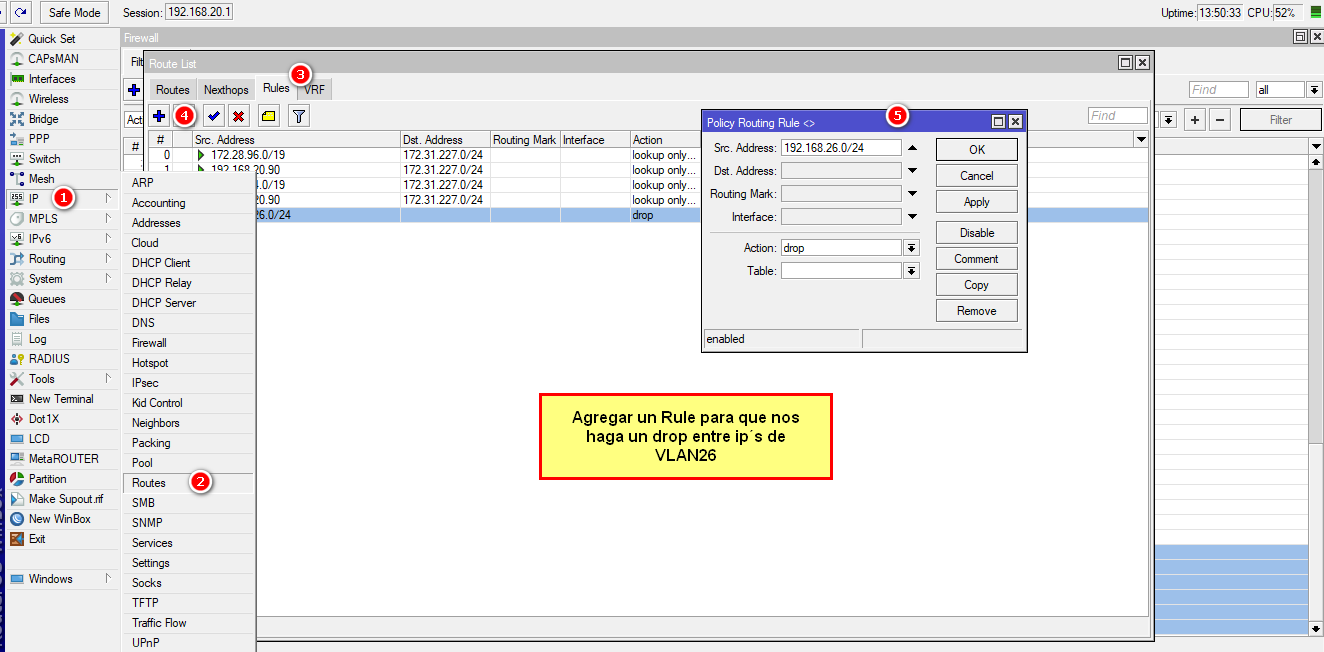Open New Terminal from the sidebar

tap(60, 399)
